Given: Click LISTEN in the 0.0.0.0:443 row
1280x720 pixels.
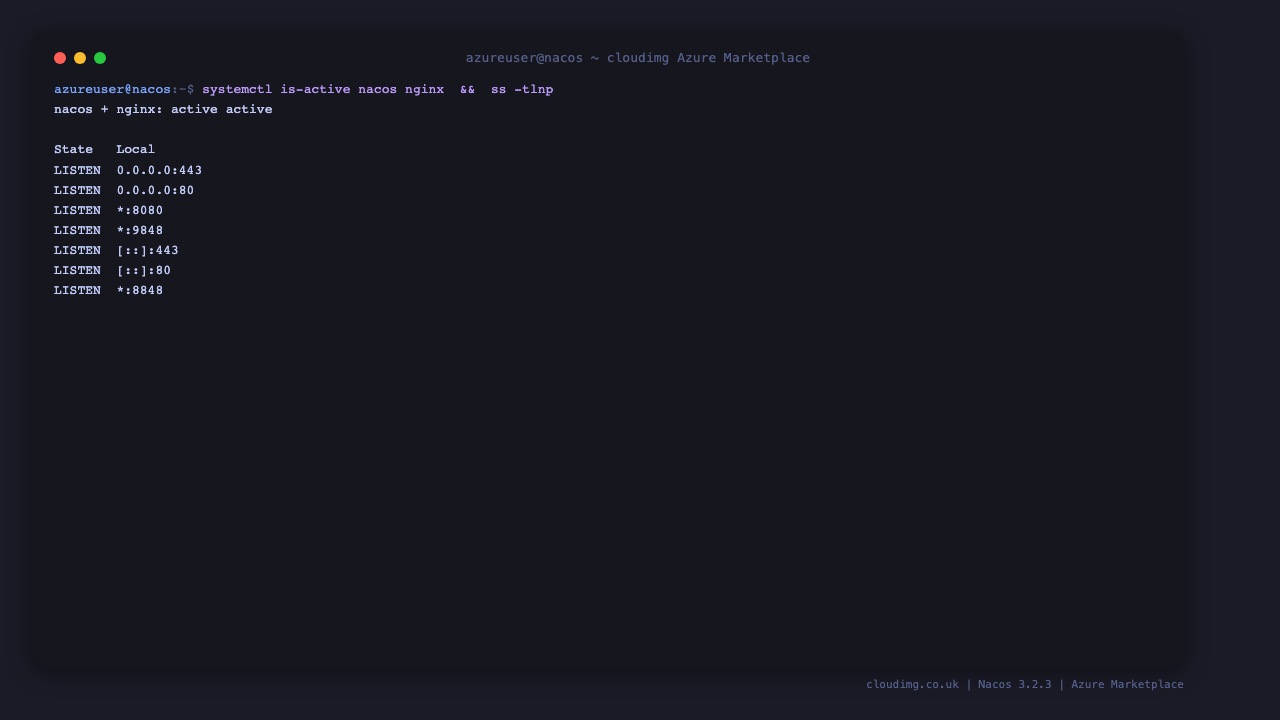Looking at the screenshot, I should click(x=77, y=171).
